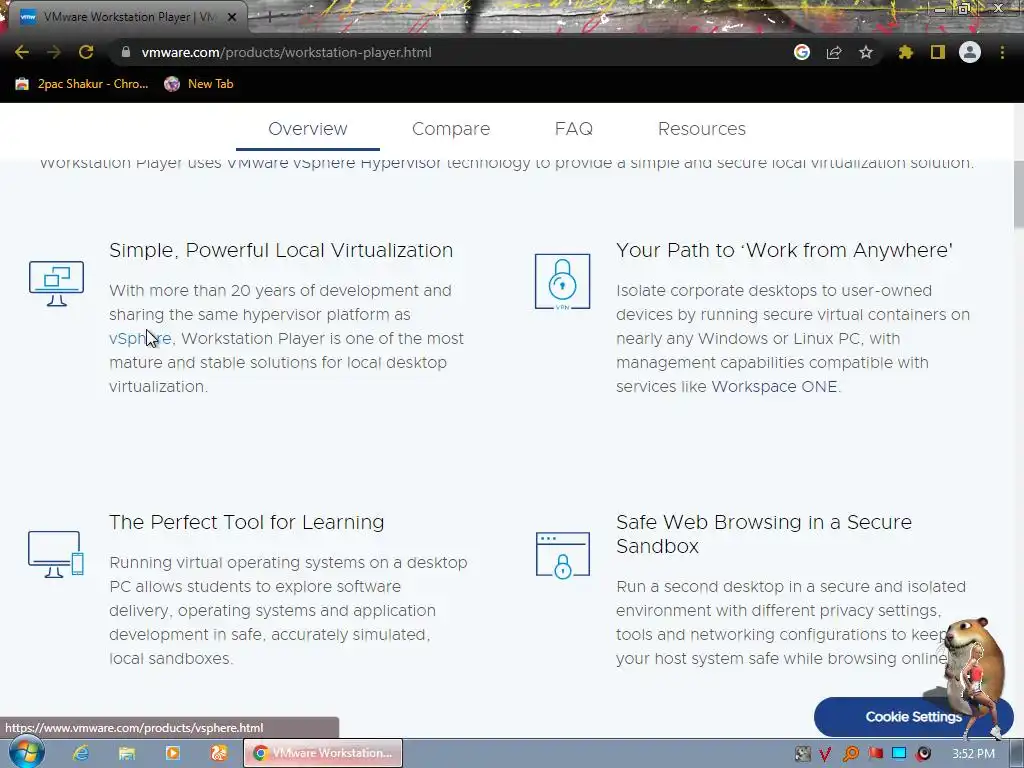
Task: Click the padlock site security icon
Action: click(x=126, y=52)
